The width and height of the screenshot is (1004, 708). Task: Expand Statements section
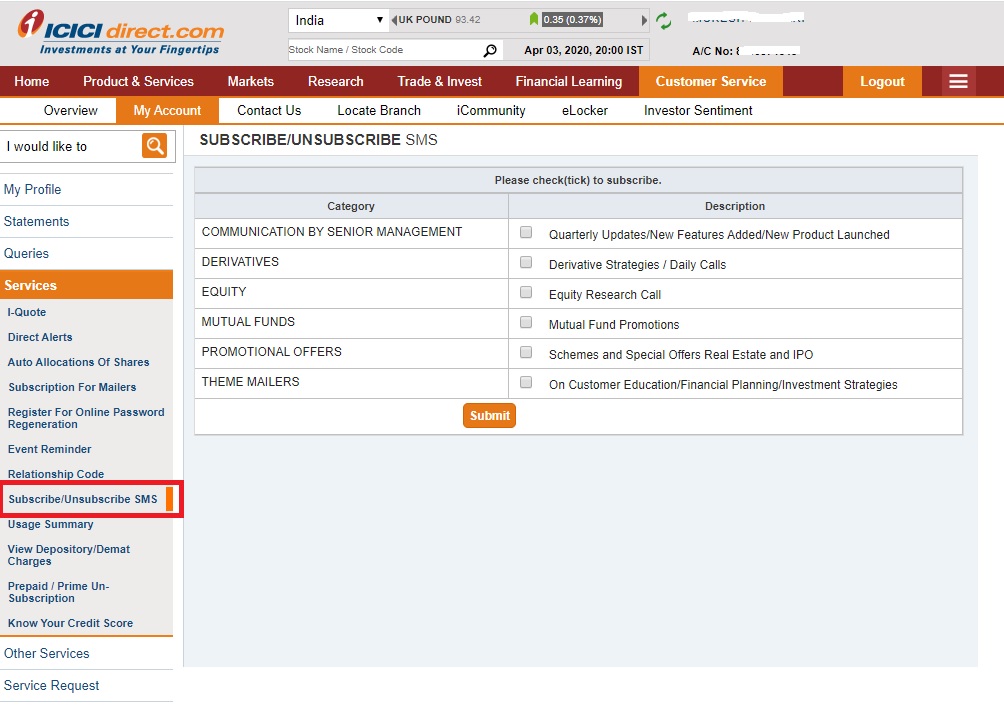(x=86, y=221)
